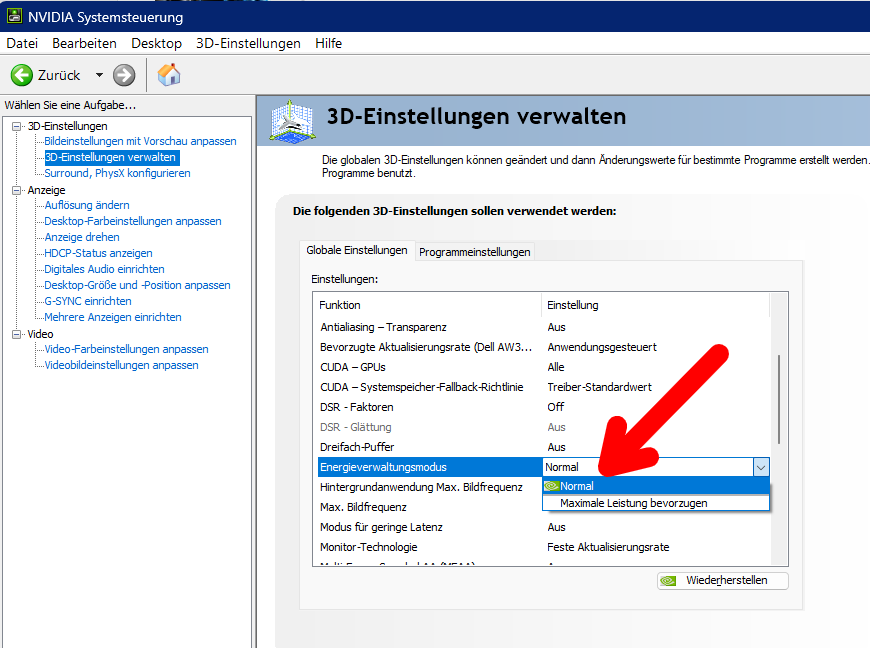Select the Monitor-Technologie row

pos(544,547)
